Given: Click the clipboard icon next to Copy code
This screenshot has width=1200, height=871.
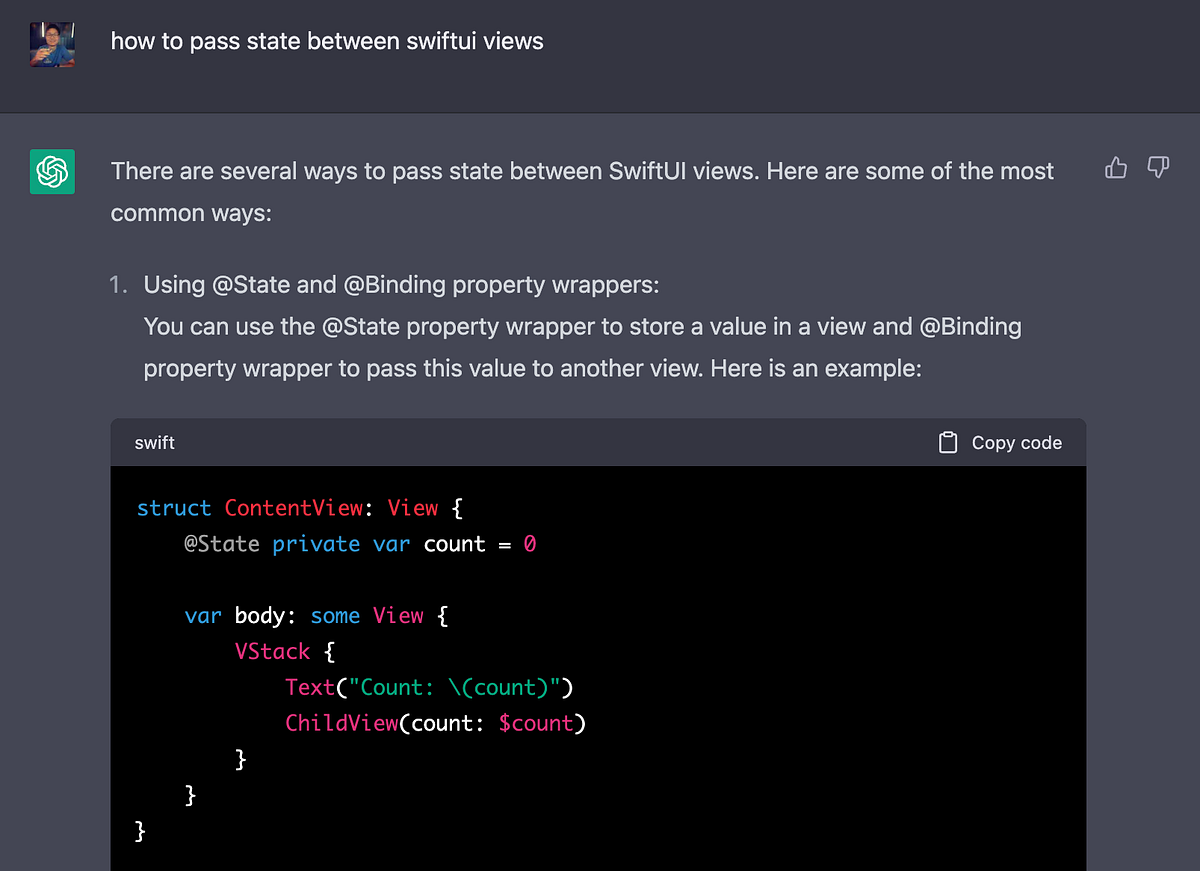Looking at the screenshot, I should point(948,441).
